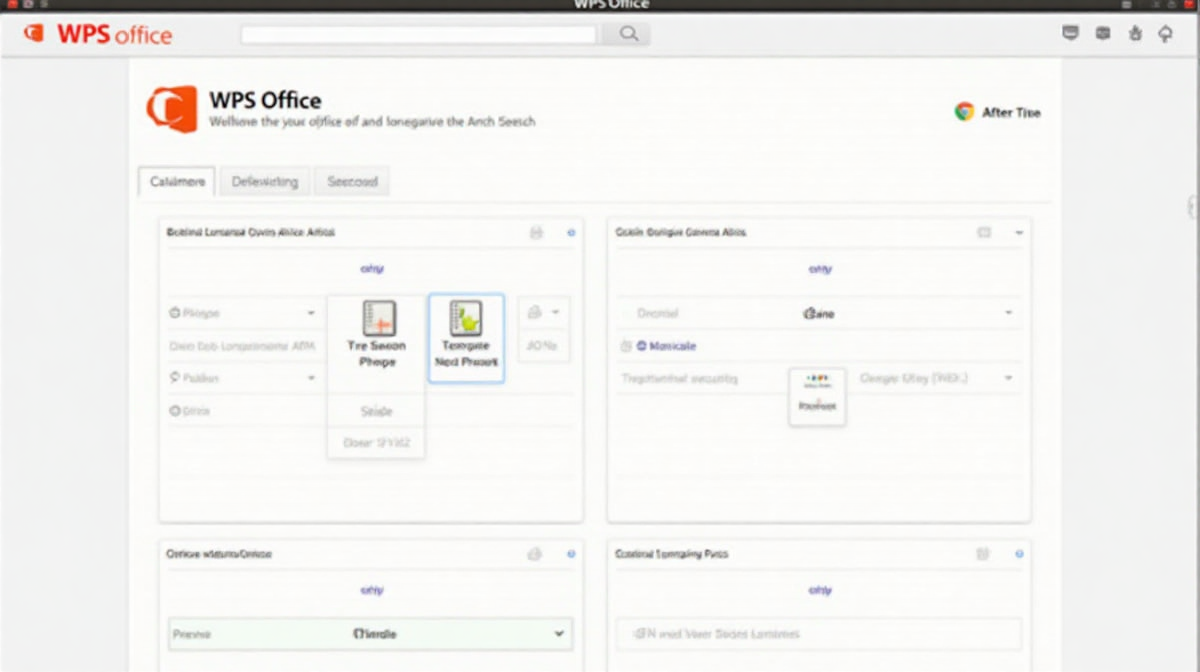Click the red notebook document tile icon
1200x672 pixels.
[x=378, y=318]
